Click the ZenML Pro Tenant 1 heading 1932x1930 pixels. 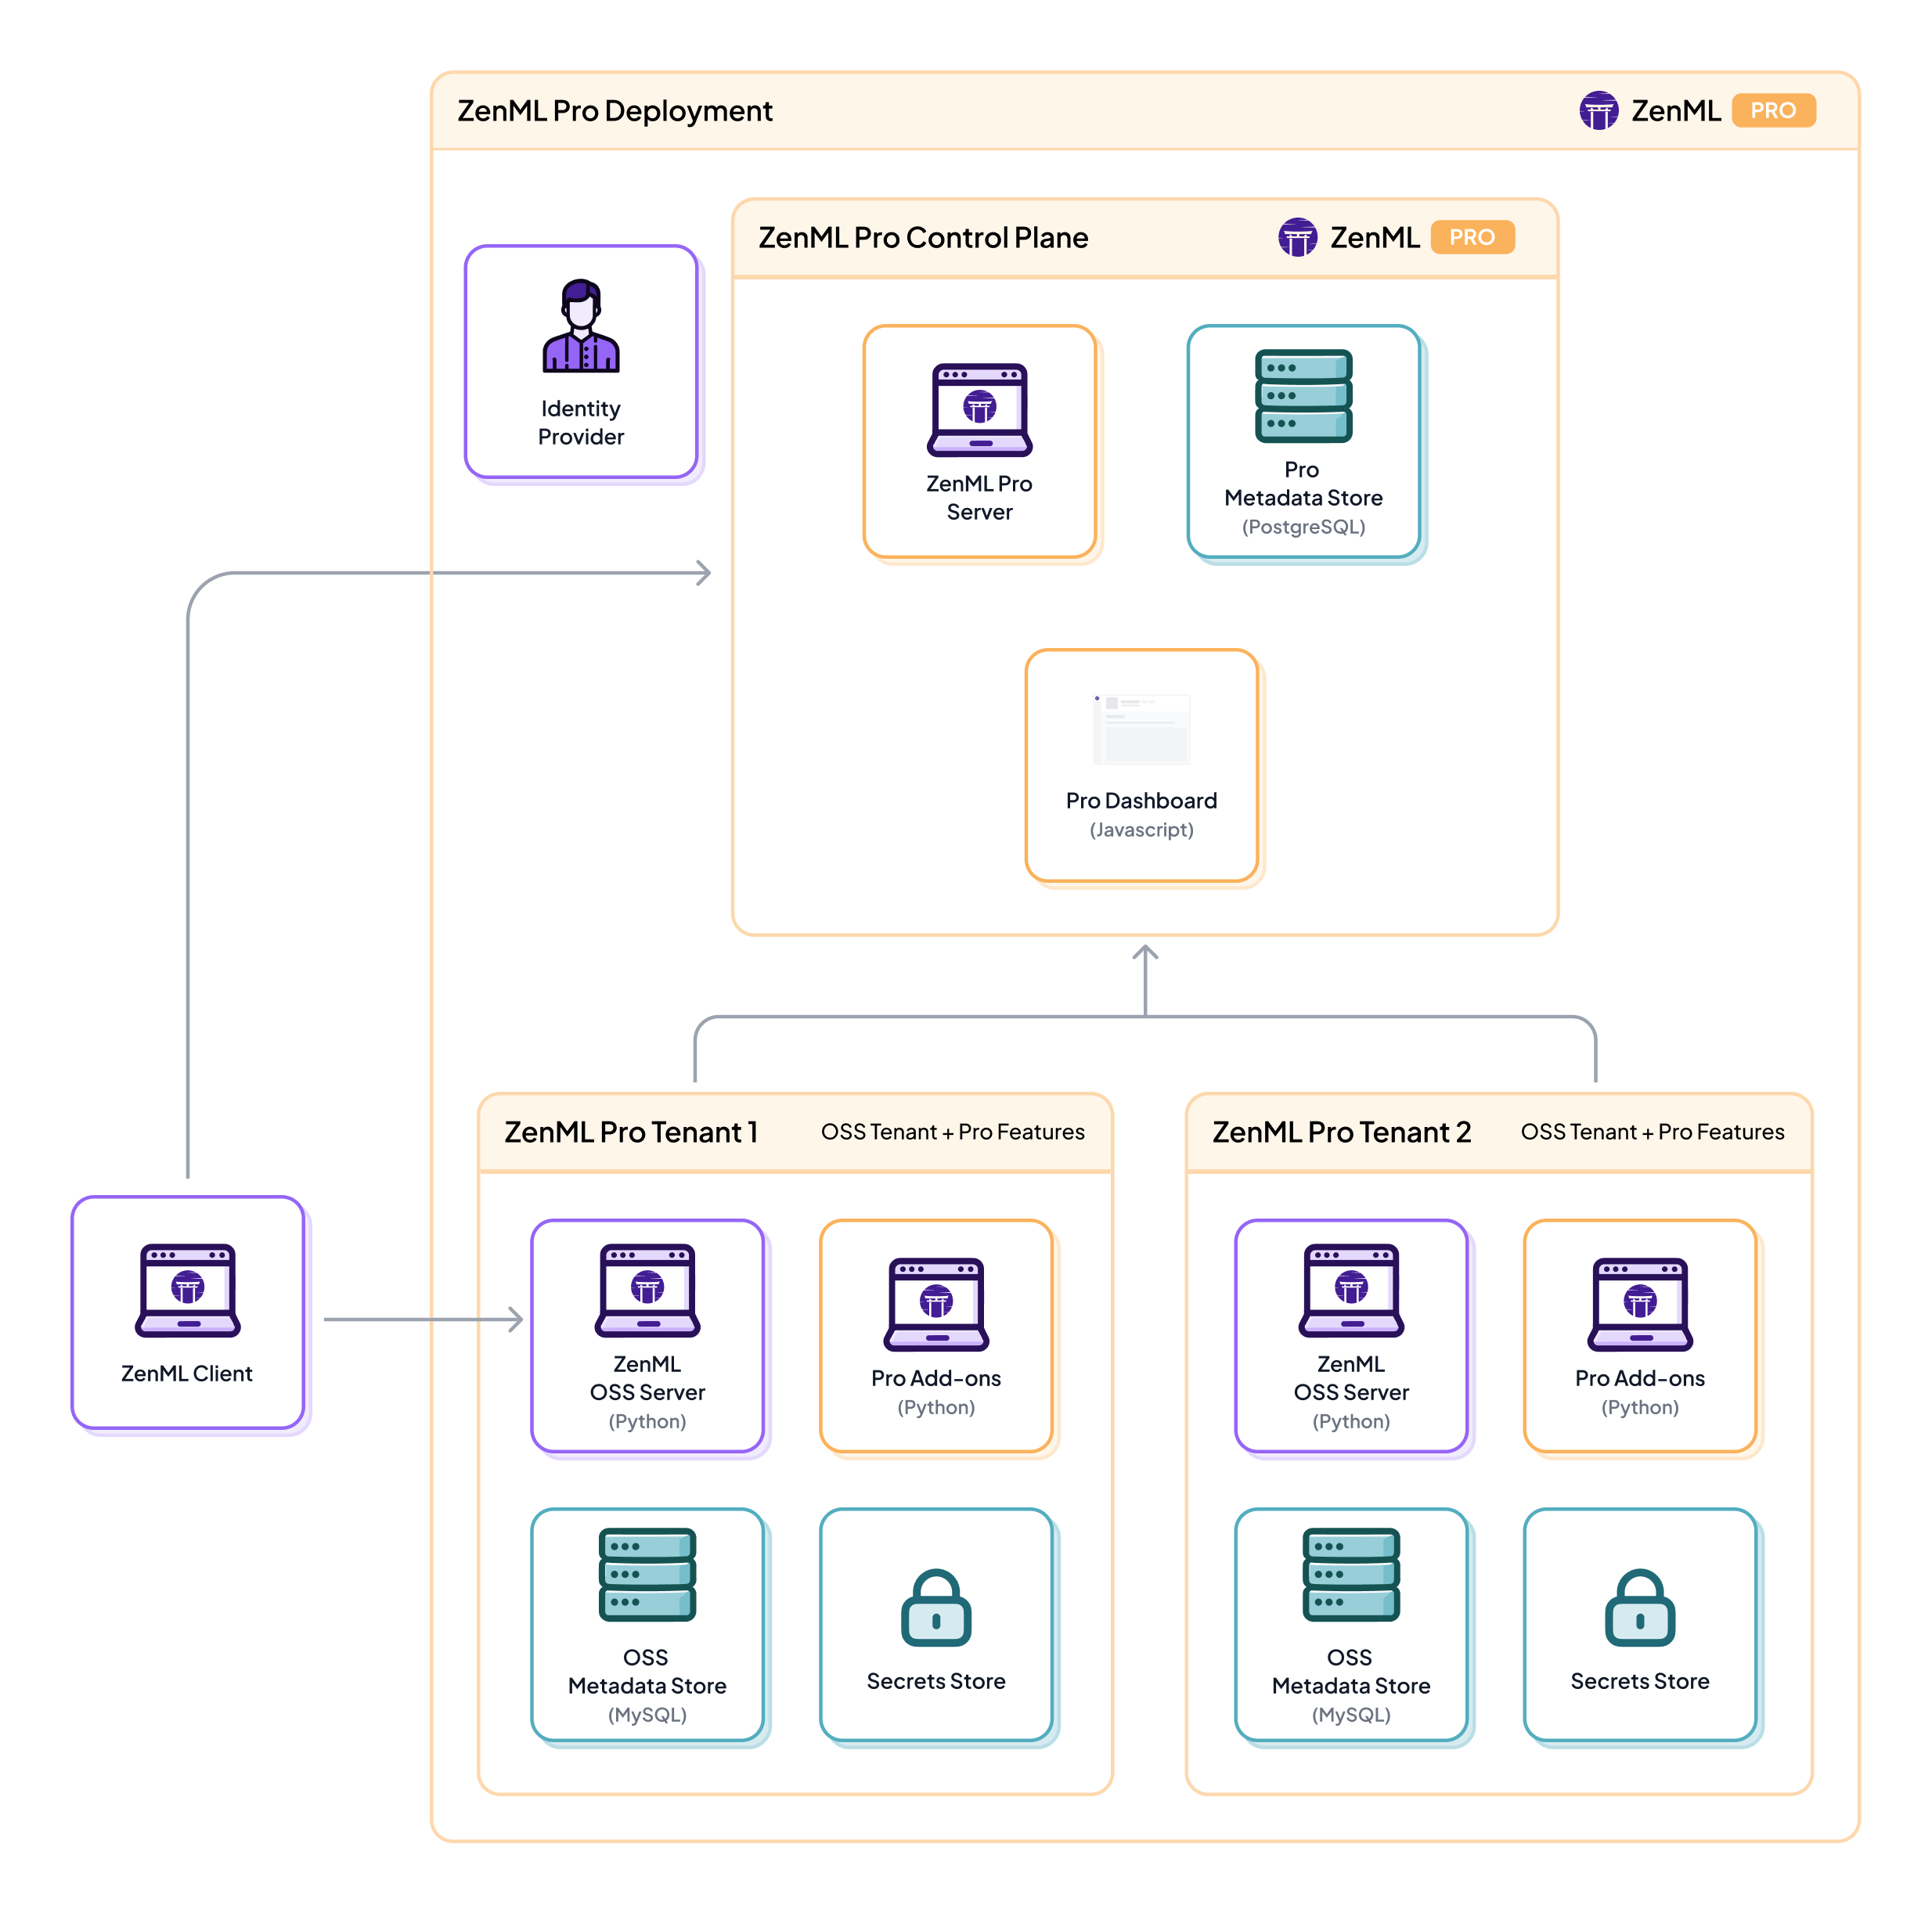point(630,1132)
